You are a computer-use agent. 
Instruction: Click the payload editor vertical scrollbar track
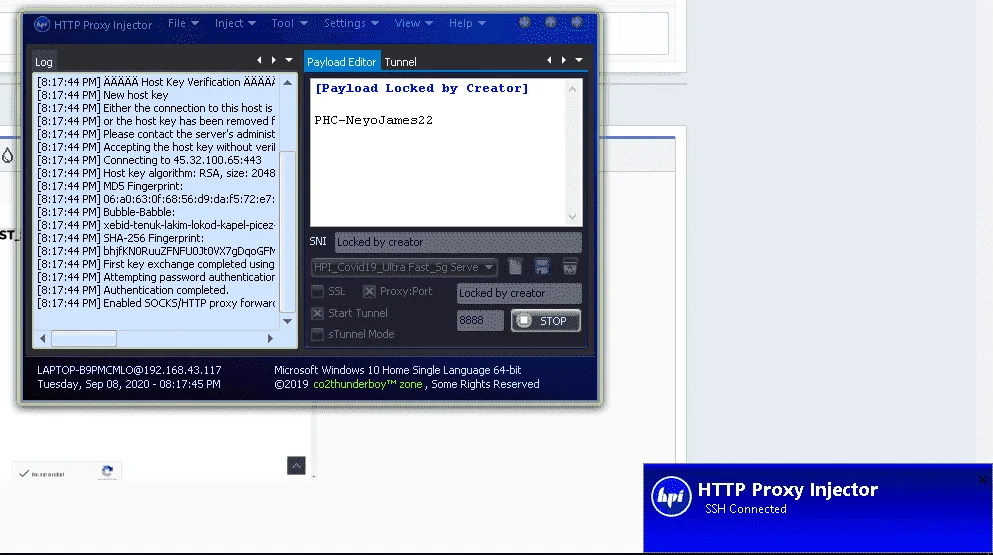tap(572, 153)
